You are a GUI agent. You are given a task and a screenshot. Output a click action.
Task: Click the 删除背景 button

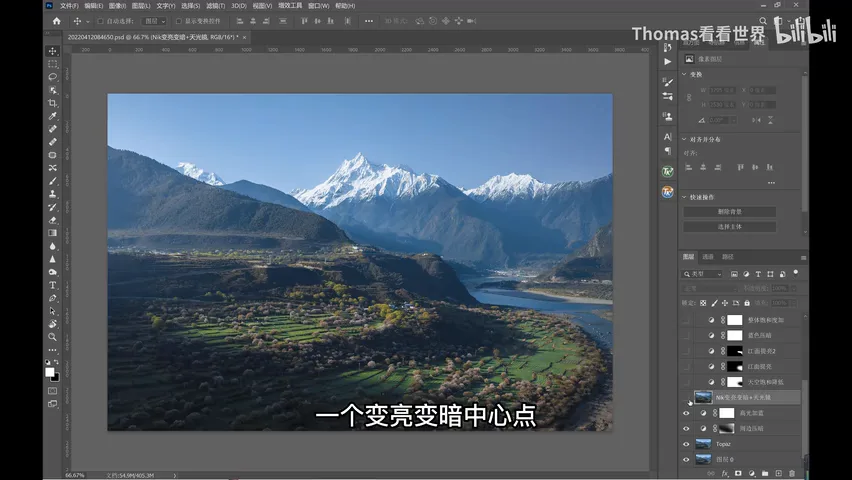729,211
